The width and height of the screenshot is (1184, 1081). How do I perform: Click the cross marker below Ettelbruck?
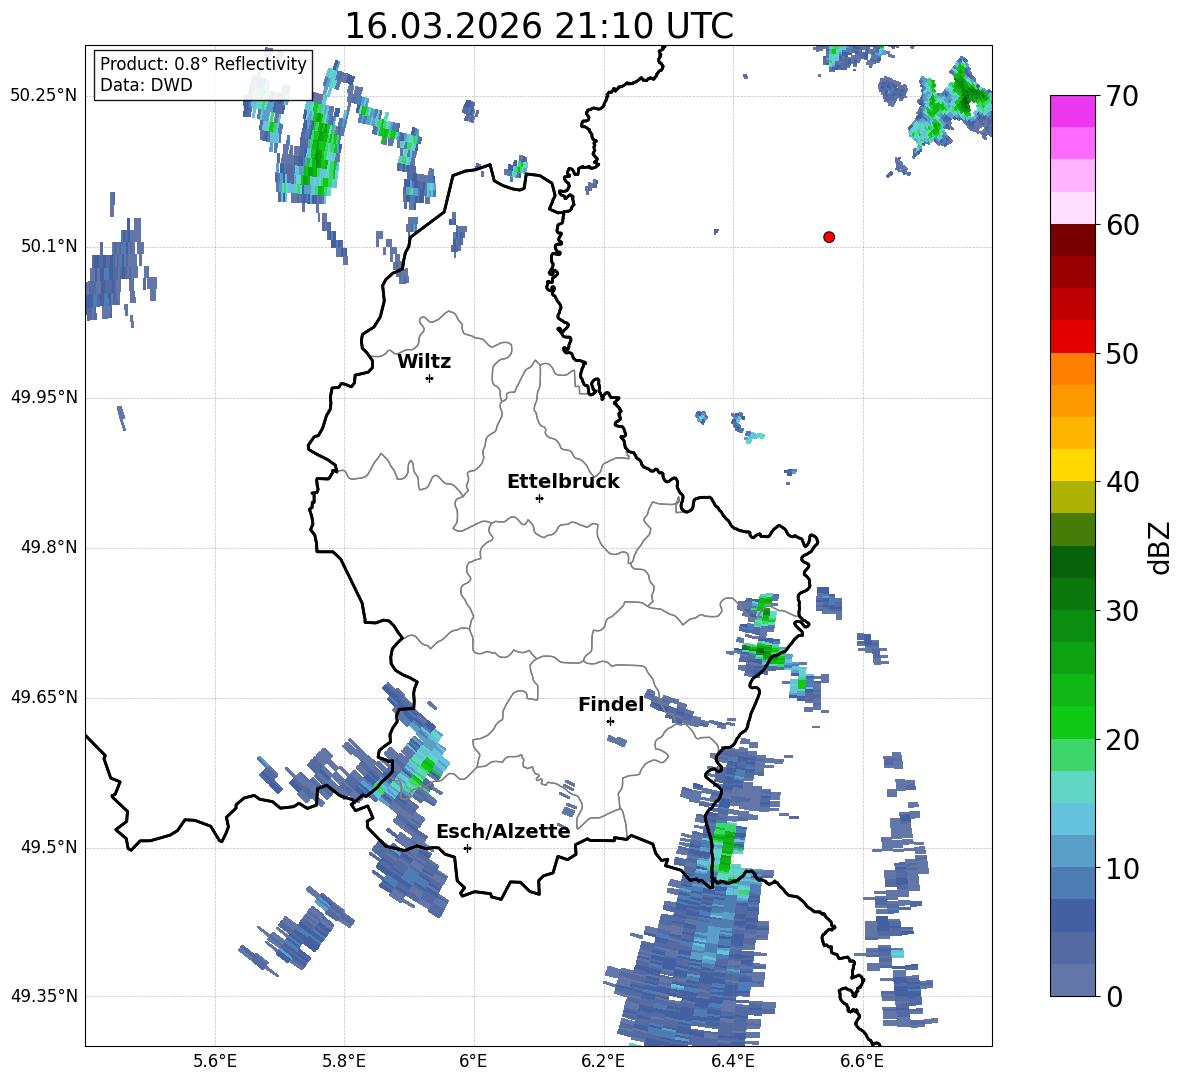(539, 498)
